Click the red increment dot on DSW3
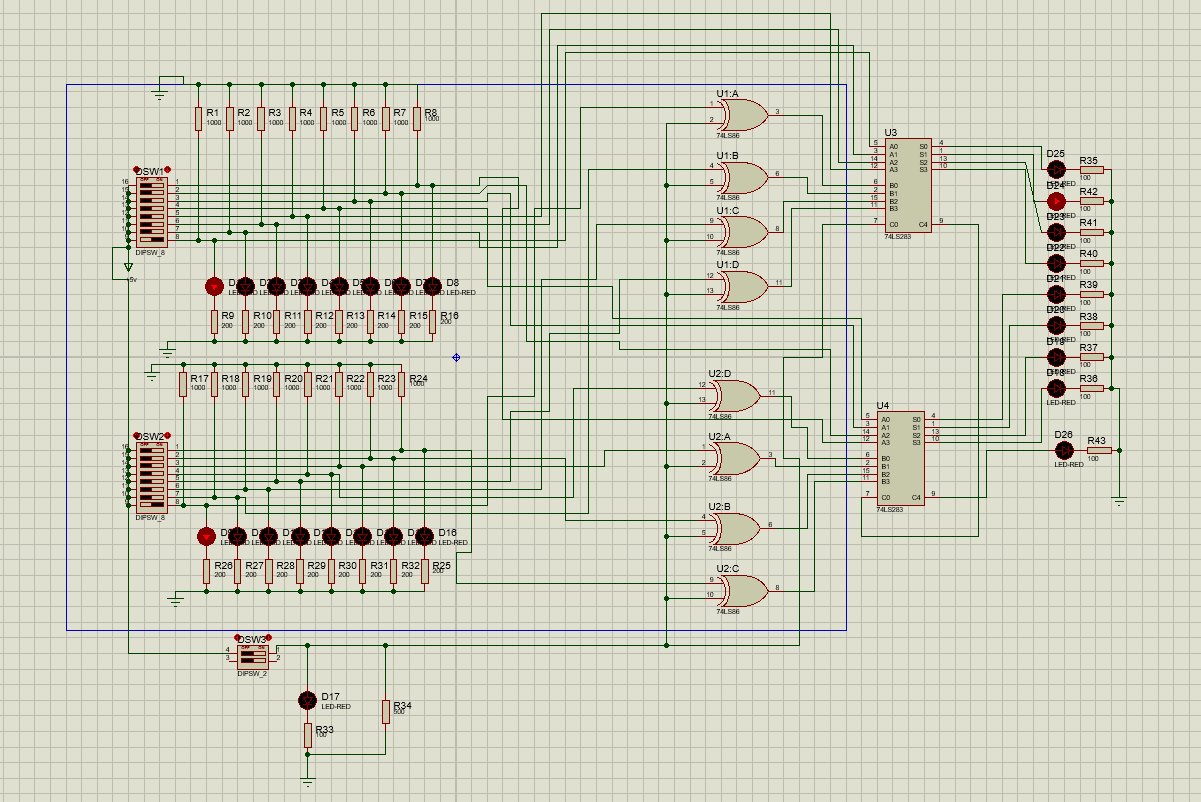 (267, 638)
